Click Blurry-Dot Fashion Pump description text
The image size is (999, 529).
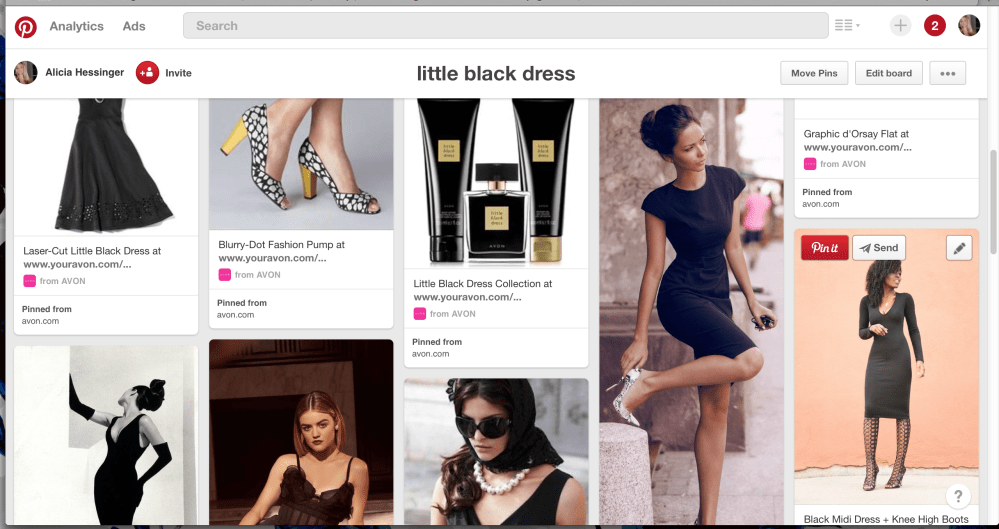282,251
